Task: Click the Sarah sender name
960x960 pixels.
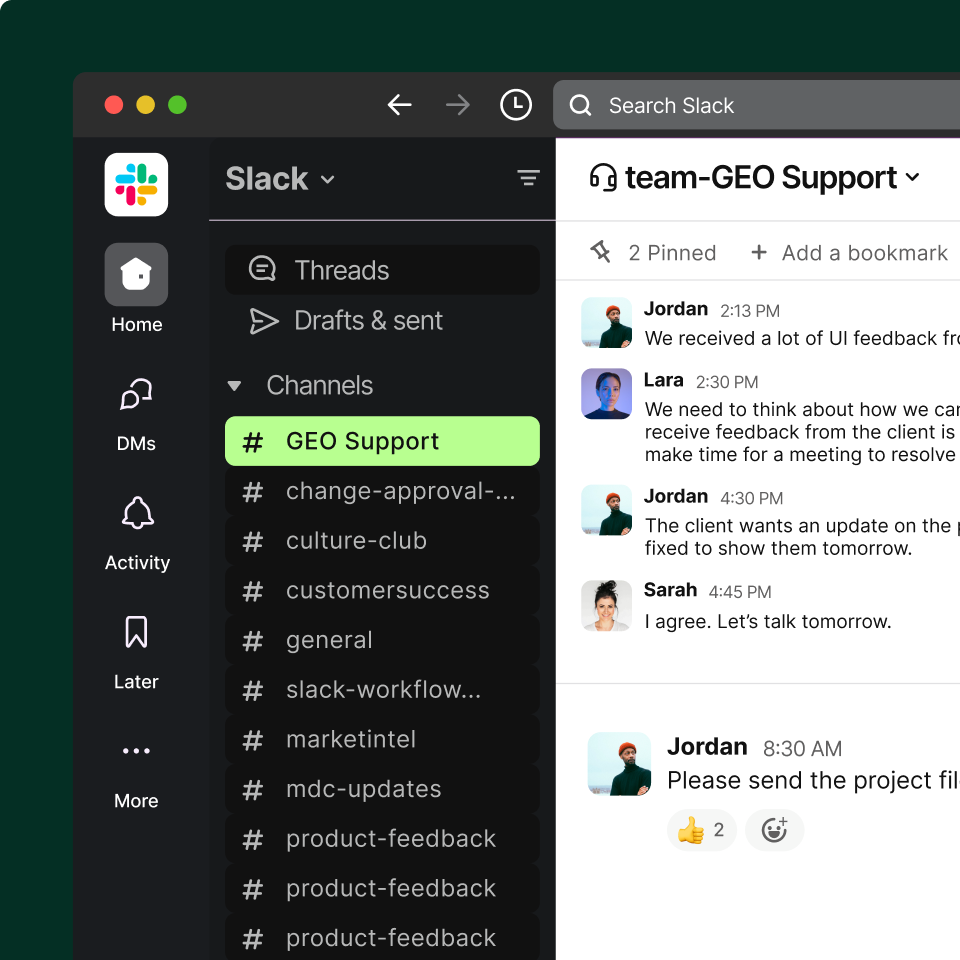Action: (x=670, y=590)
